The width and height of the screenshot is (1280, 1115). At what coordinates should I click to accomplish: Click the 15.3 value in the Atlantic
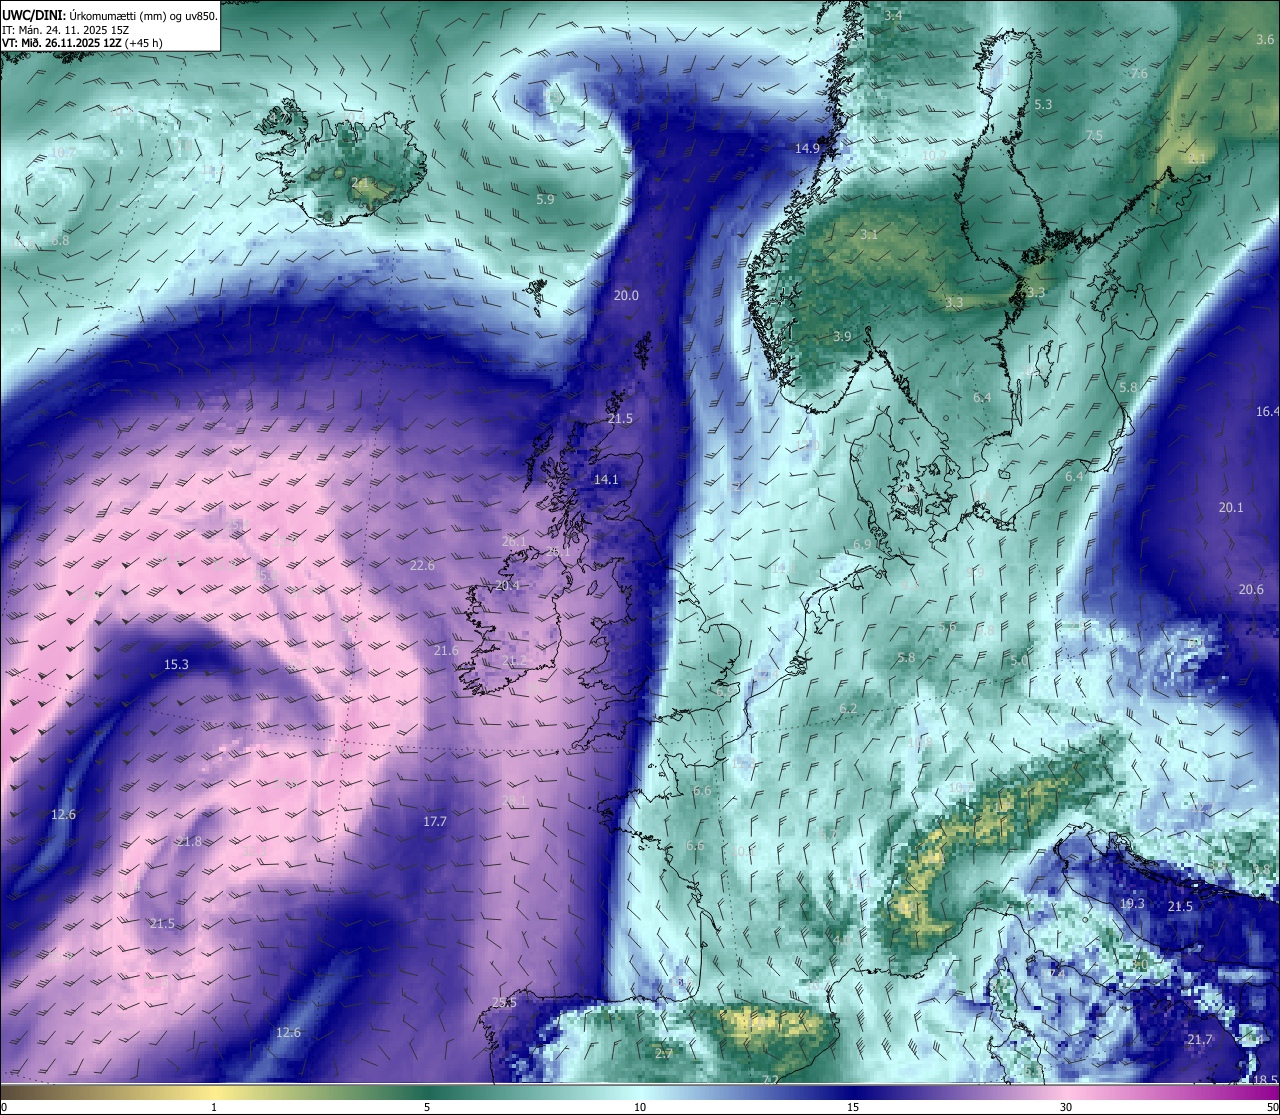coord(176,664)
